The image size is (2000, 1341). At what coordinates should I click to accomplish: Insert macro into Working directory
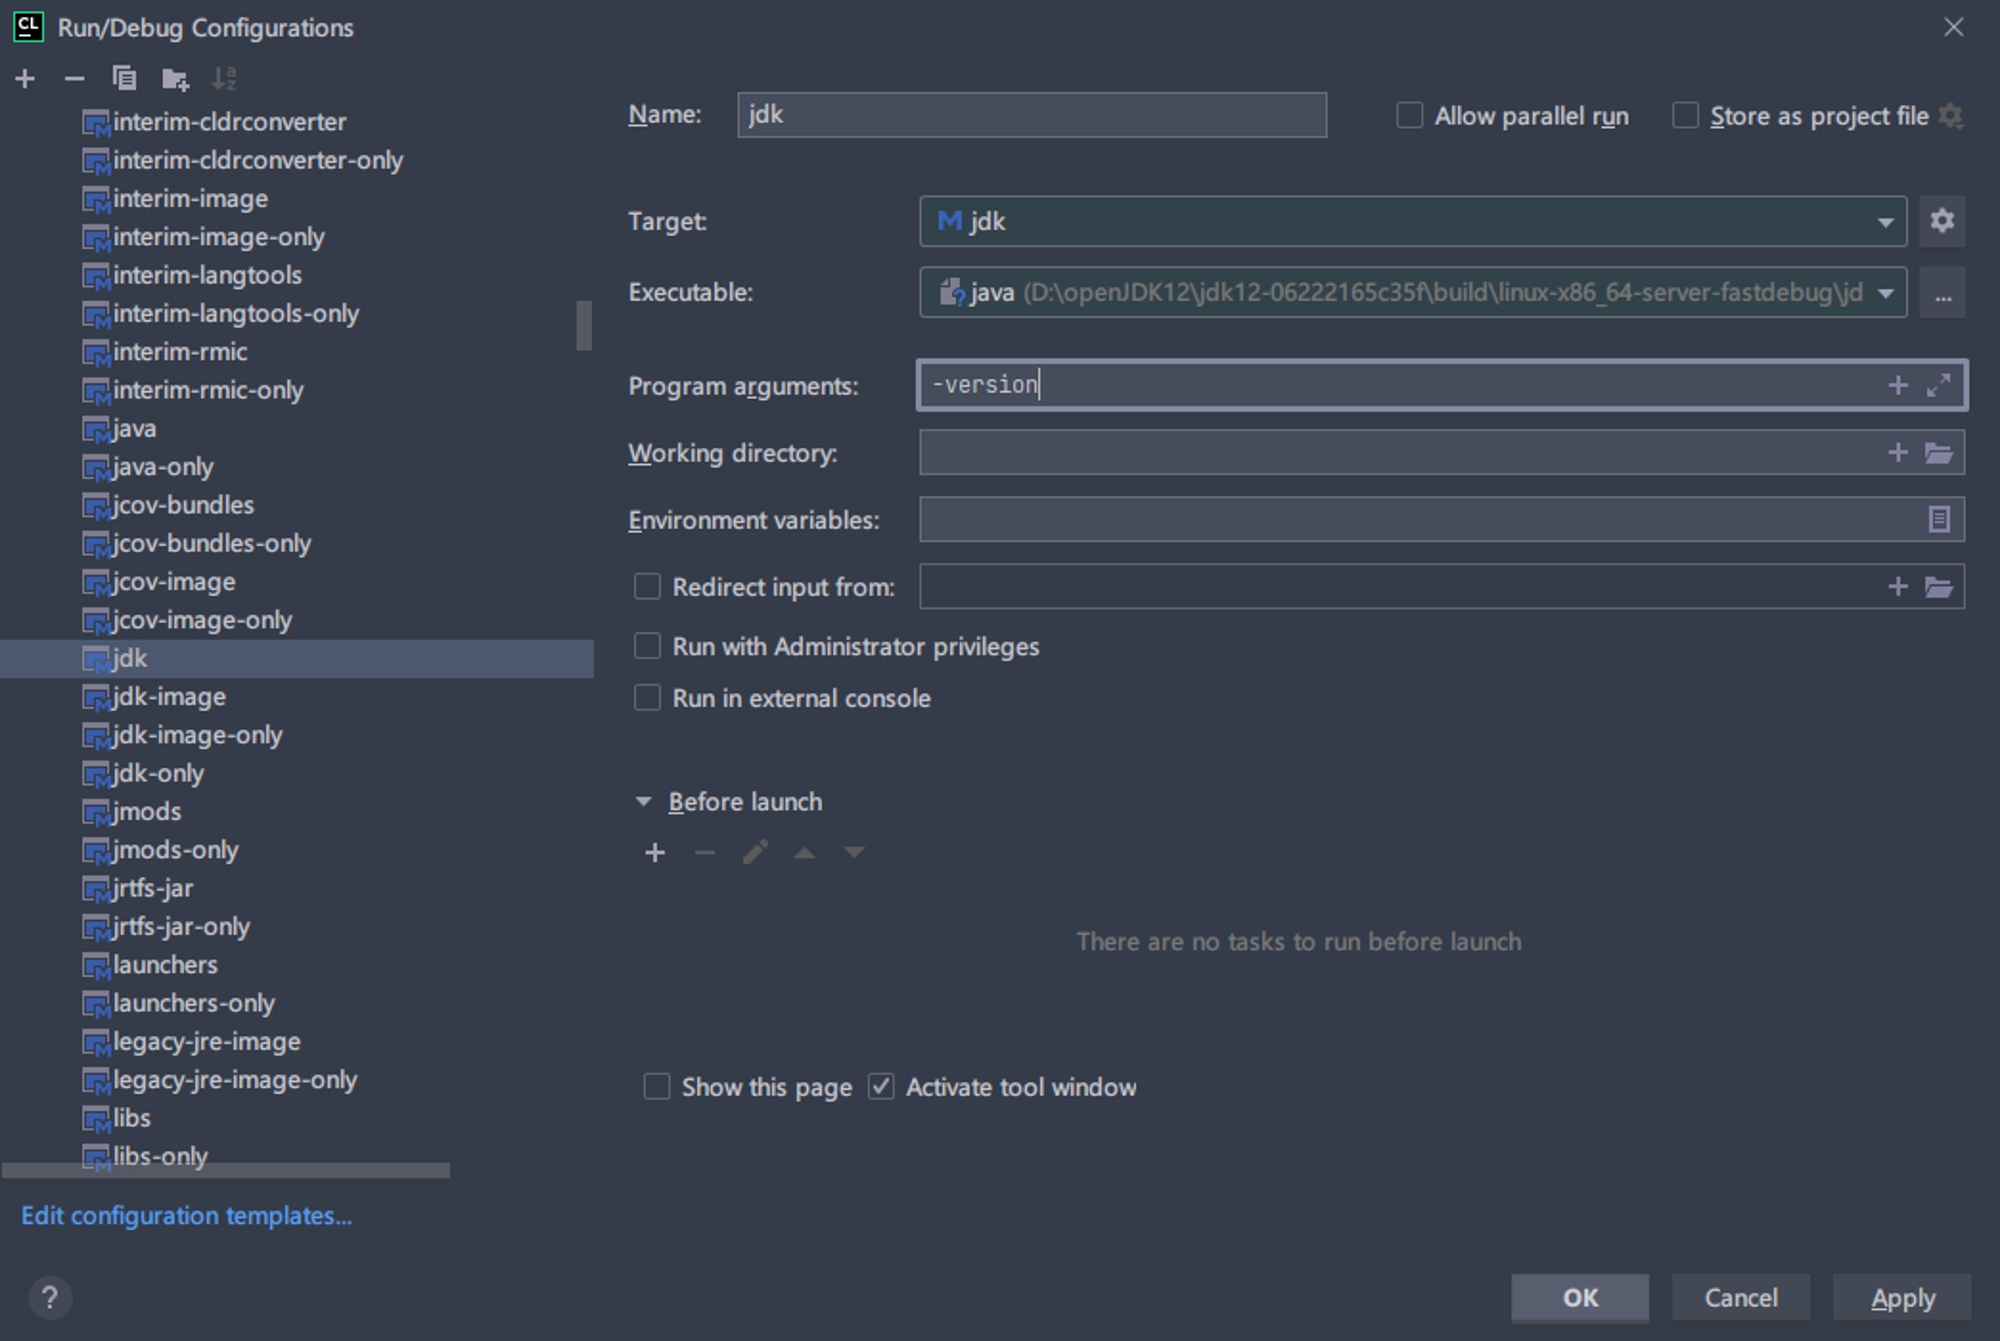click(x=1898, y=453)
